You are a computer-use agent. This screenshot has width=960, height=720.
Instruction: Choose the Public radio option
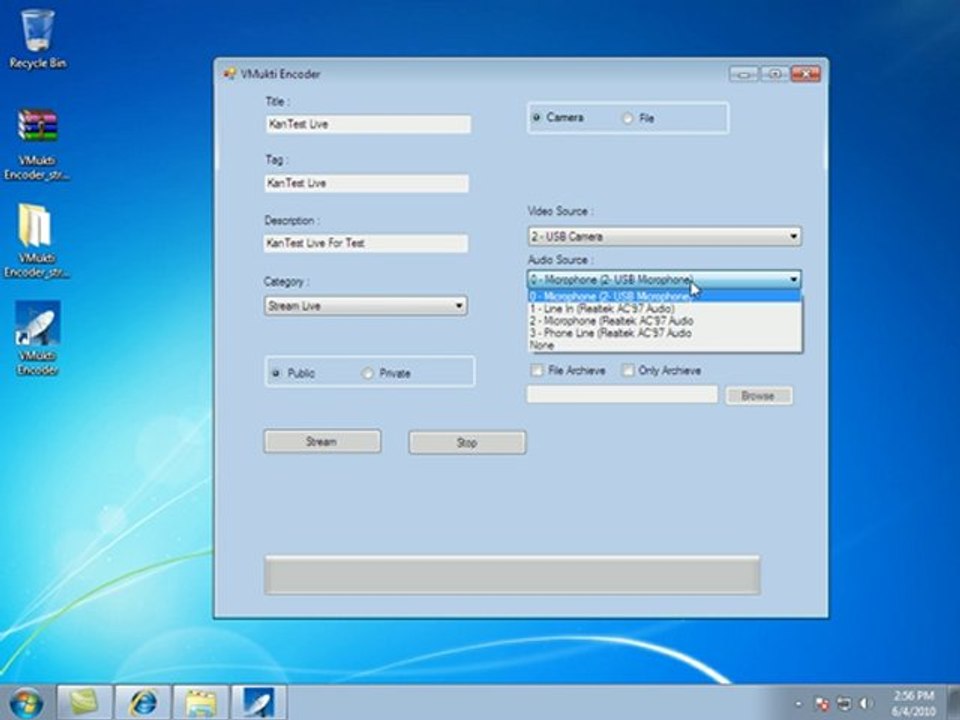(x=276, y=373)
